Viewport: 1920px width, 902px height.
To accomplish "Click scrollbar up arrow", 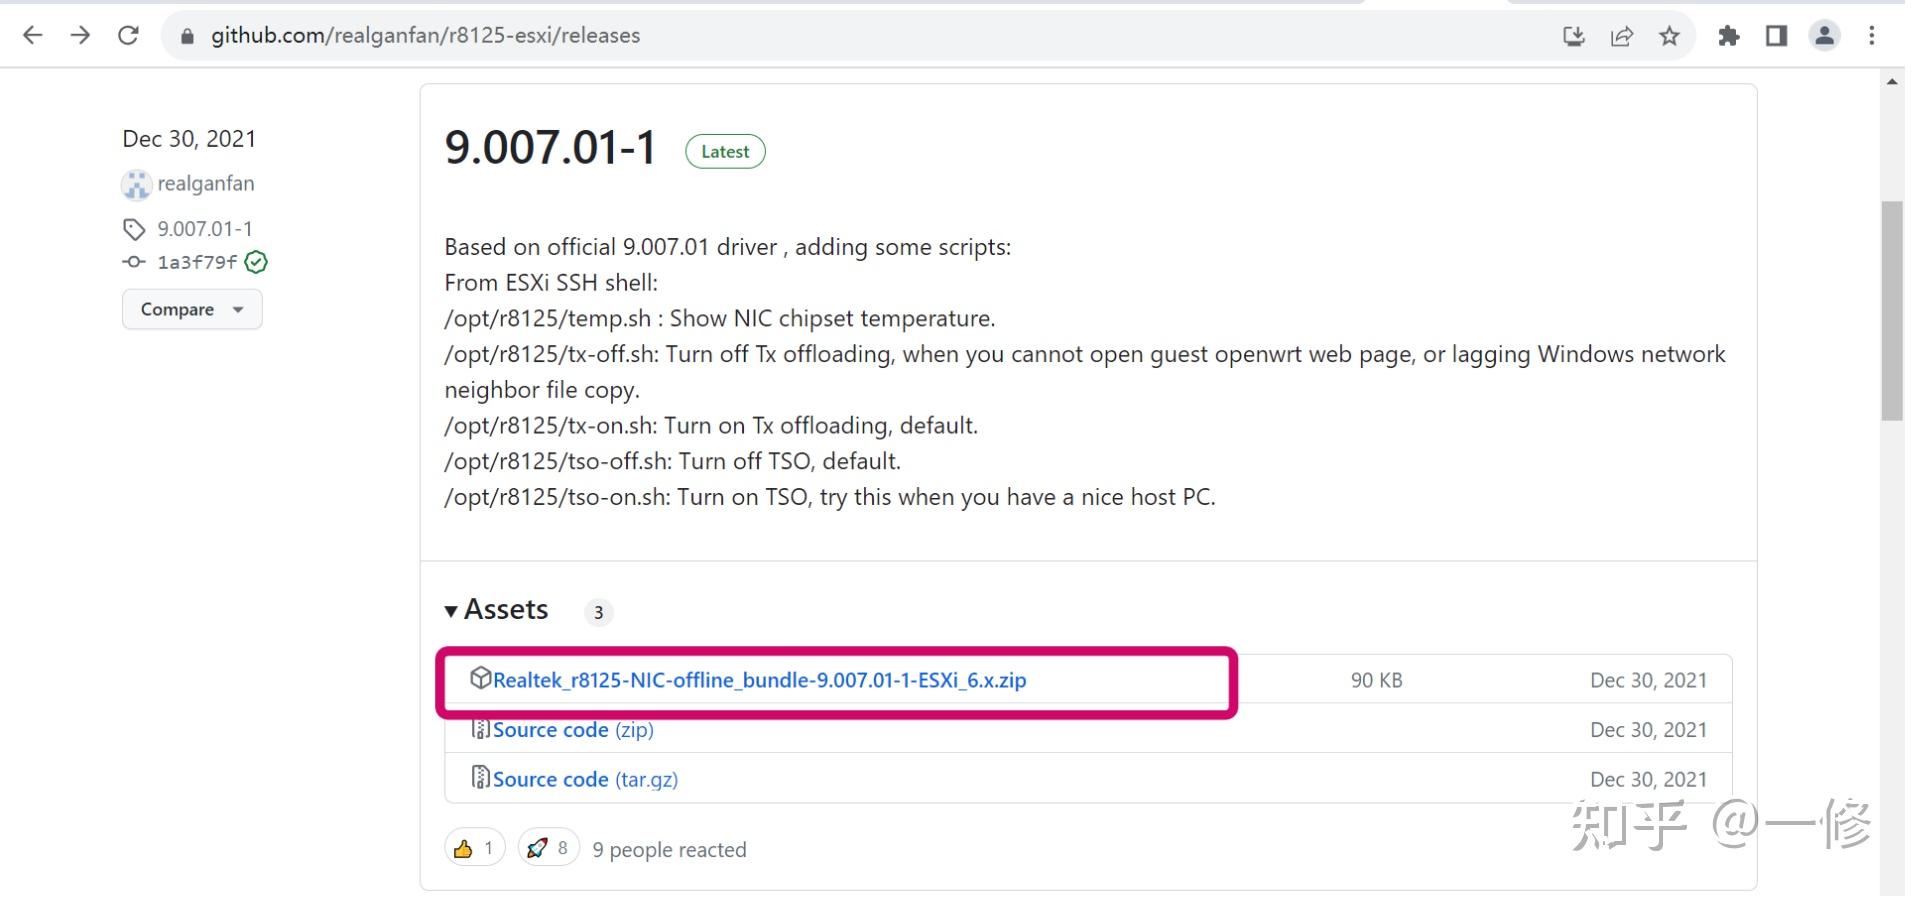I will pyautogui.click(x=1891, y=82).
